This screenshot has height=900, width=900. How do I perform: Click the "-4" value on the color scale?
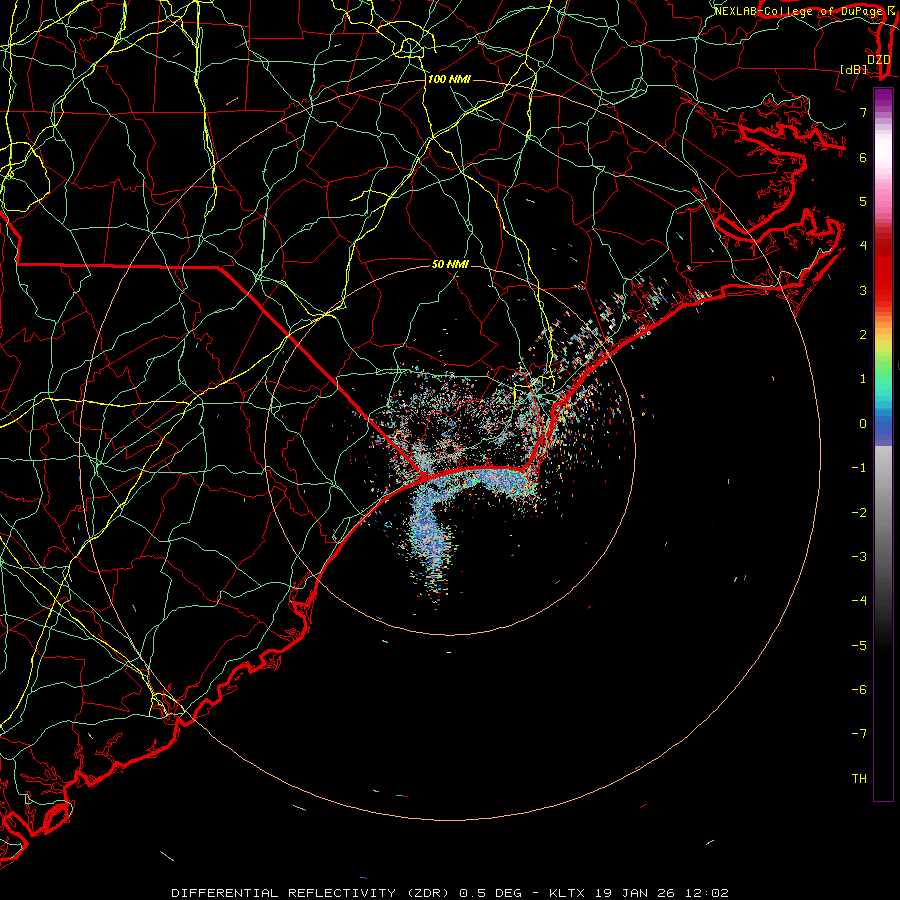click(859, 601)
